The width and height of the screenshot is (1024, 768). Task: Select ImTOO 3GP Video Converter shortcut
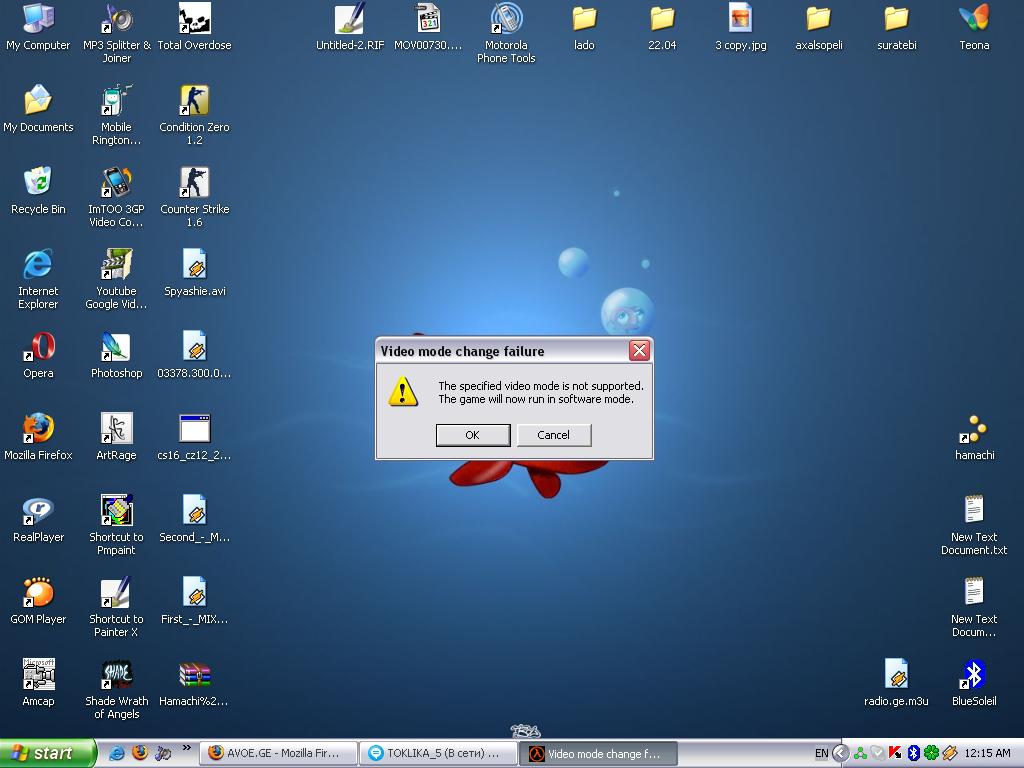(x=116, y=197)
